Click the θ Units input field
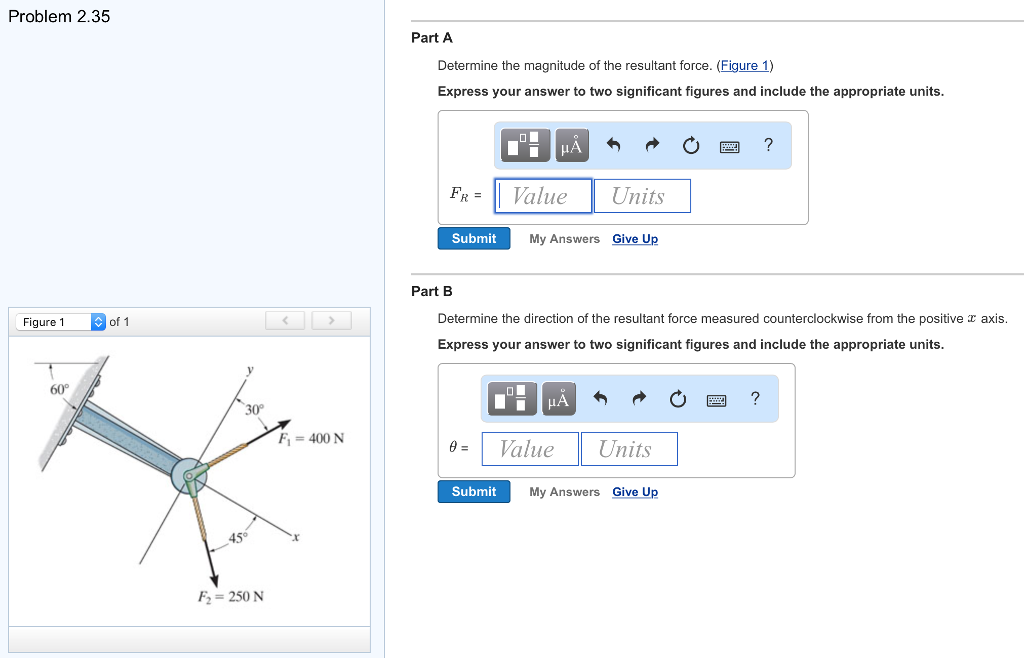Viewport: 1024px width, 658px height. click(x=629, y=449)
